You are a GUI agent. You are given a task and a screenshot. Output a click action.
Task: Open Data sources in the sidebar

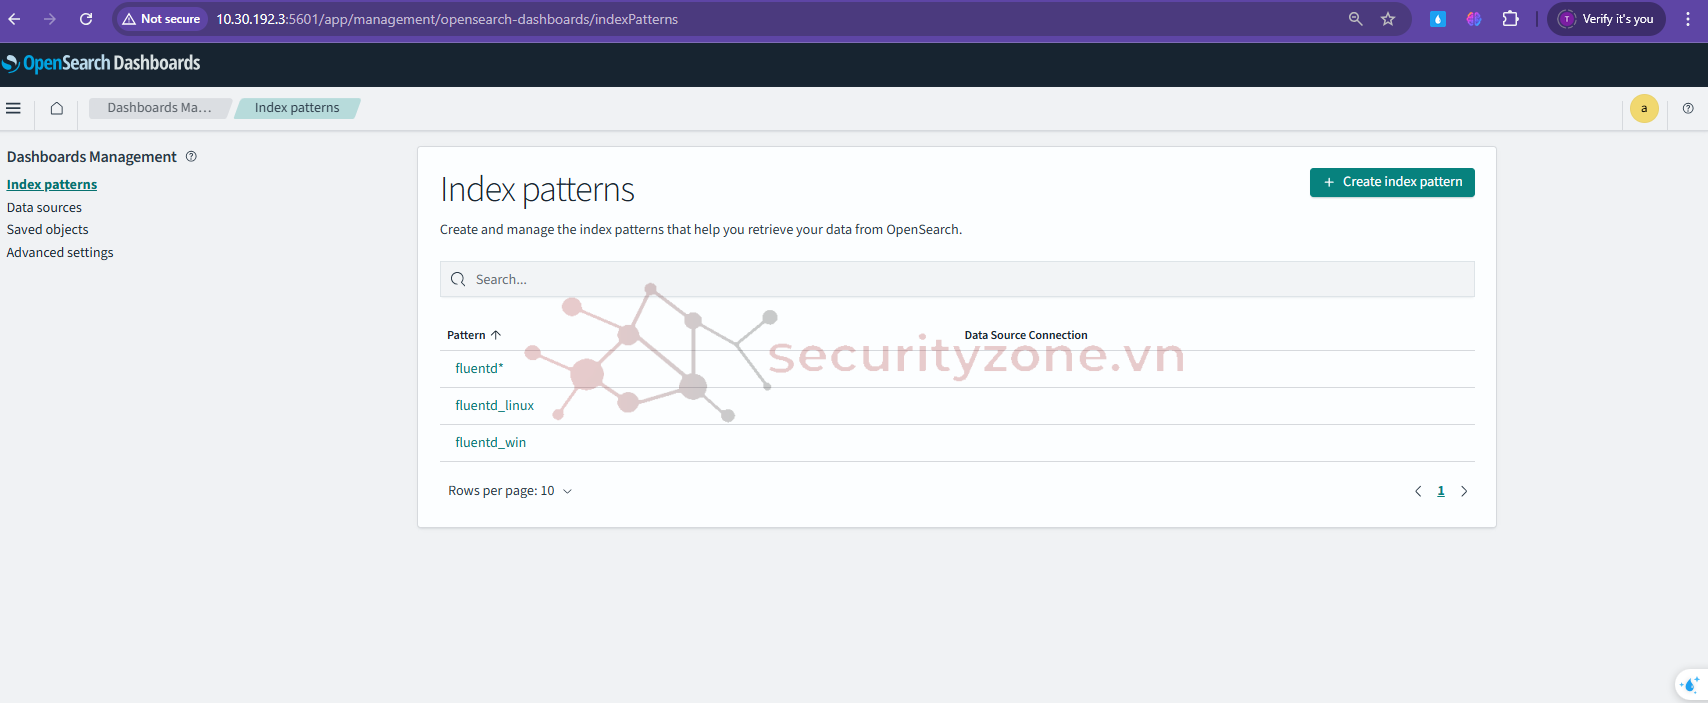[x=44, y=208]
